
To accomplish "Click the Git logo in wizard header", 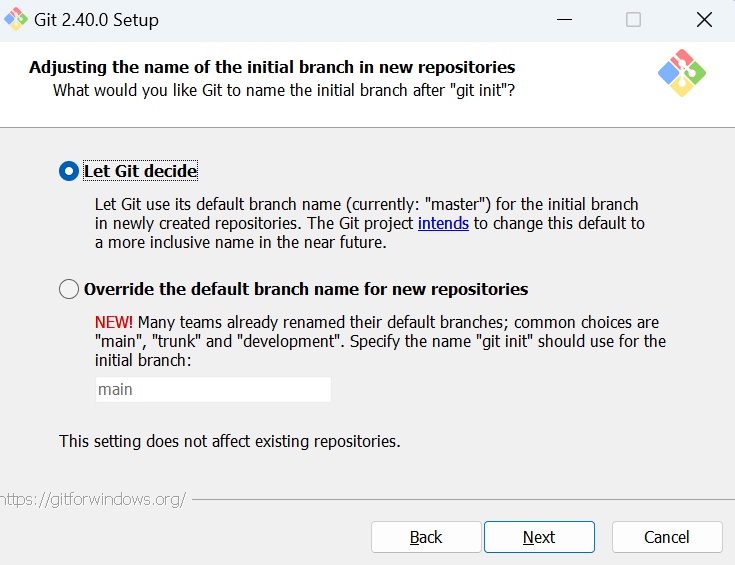I will tap(682, 73).
